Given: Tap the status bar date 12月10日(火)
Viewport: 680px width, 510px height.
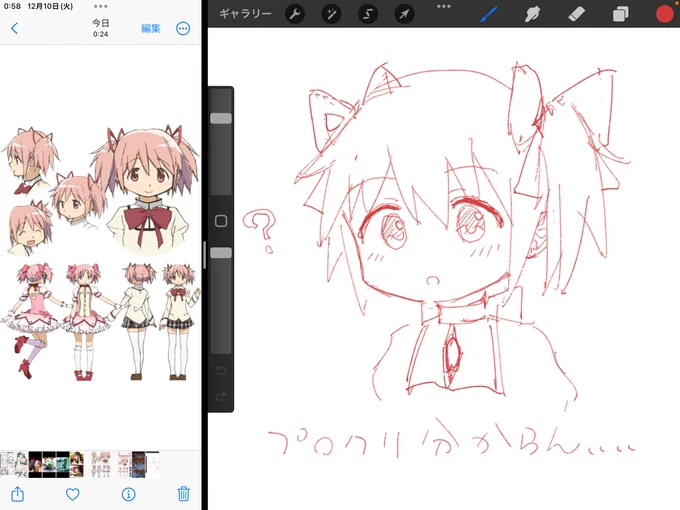Looking at the screenshot, I should [x=50, y=6].
